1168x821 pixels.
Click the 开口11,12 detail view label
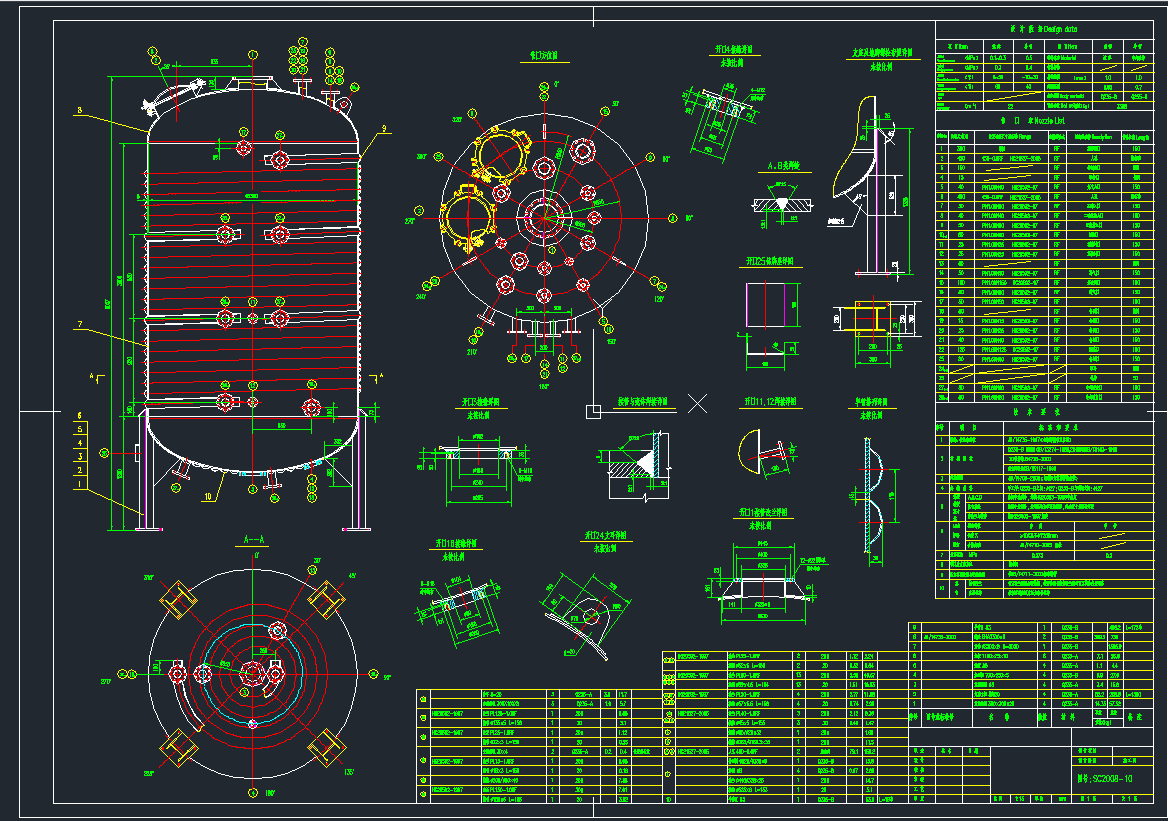tap(771, 402)
